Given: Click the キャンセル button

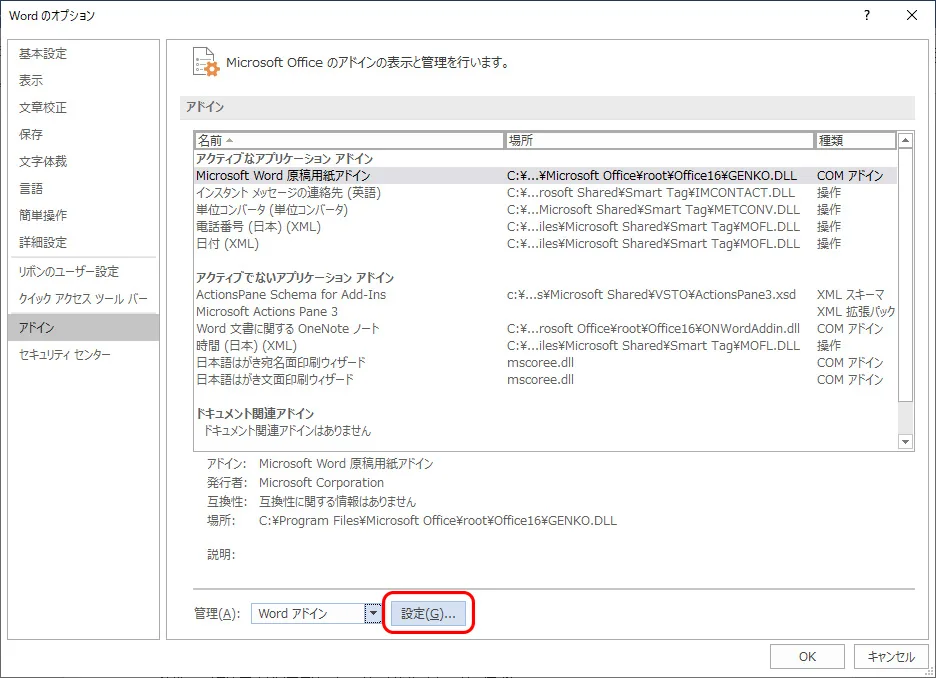Looking at the screenshot, I should [890, 657].
